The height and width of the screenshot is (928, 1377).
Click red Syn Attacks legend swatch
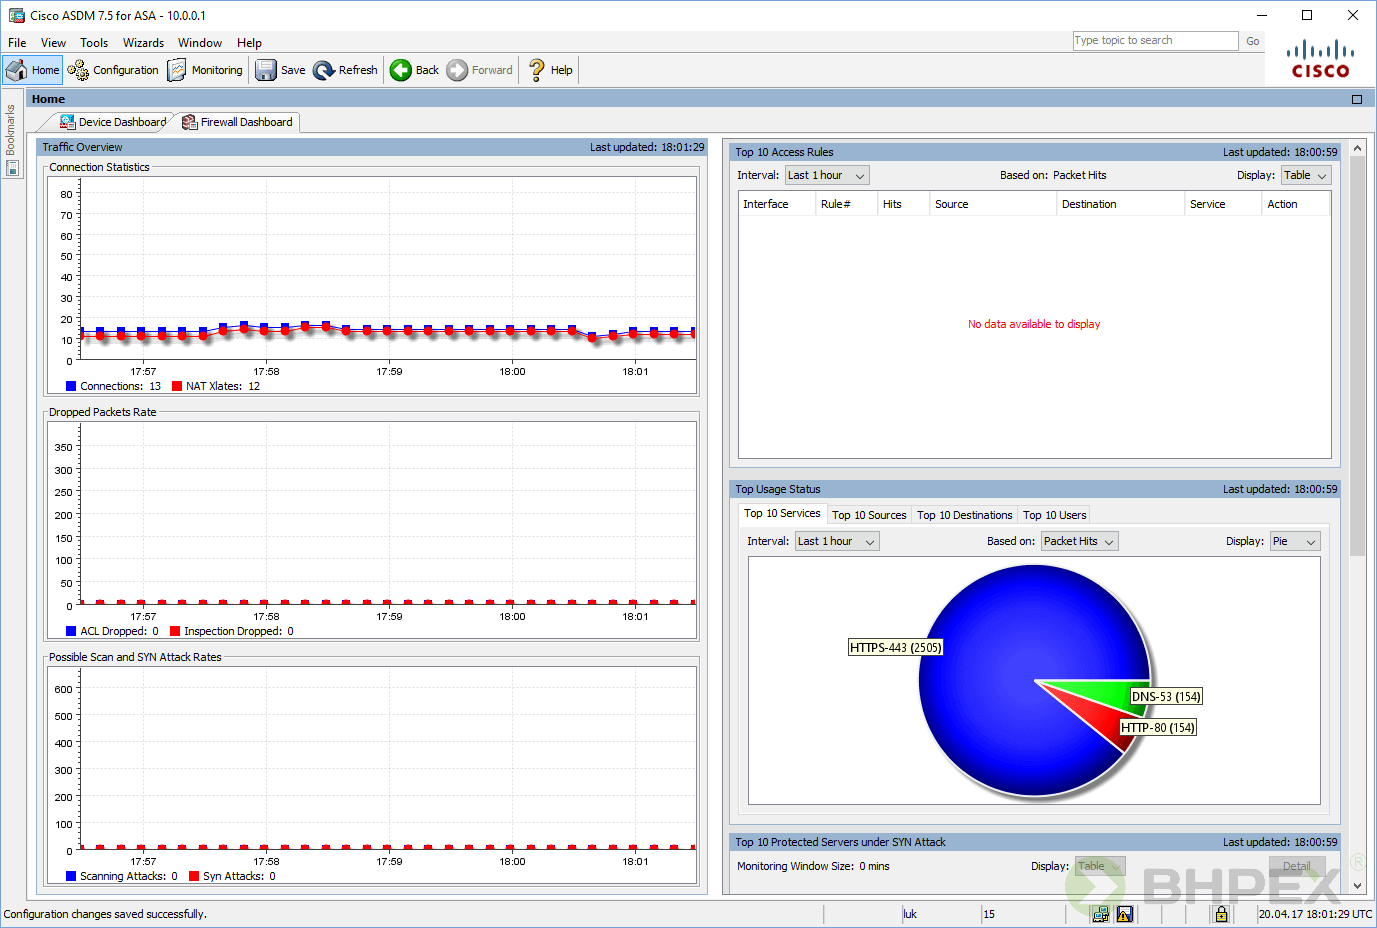(194, 876)
